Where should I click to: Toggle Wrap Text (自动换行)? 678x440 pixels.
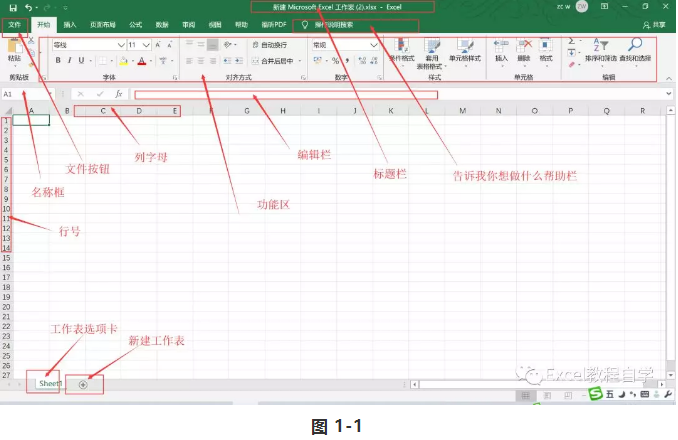(x=270, y=45)
